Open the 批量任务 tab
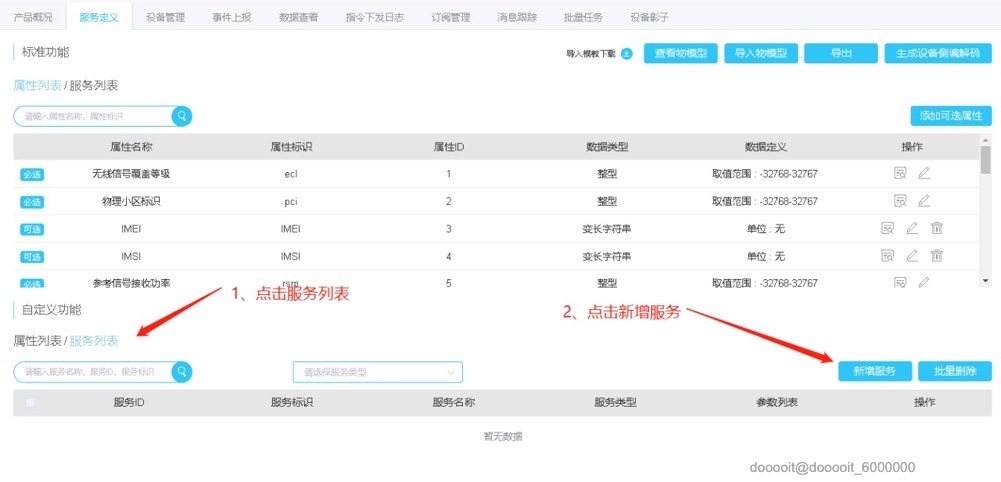The width and height of the screenshot is (1001, 482). click(x=583, y=17)
